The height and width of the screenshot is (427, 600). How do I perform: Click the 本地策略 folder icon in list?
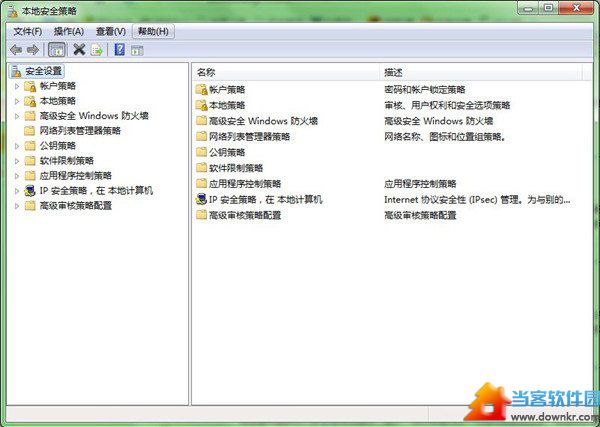201,105
